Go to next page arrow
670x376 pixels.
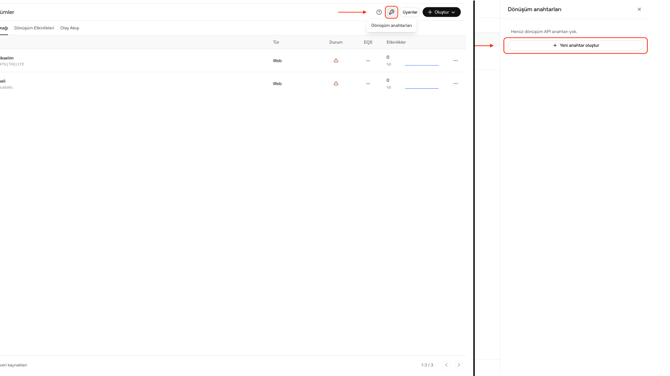[459, 365]
